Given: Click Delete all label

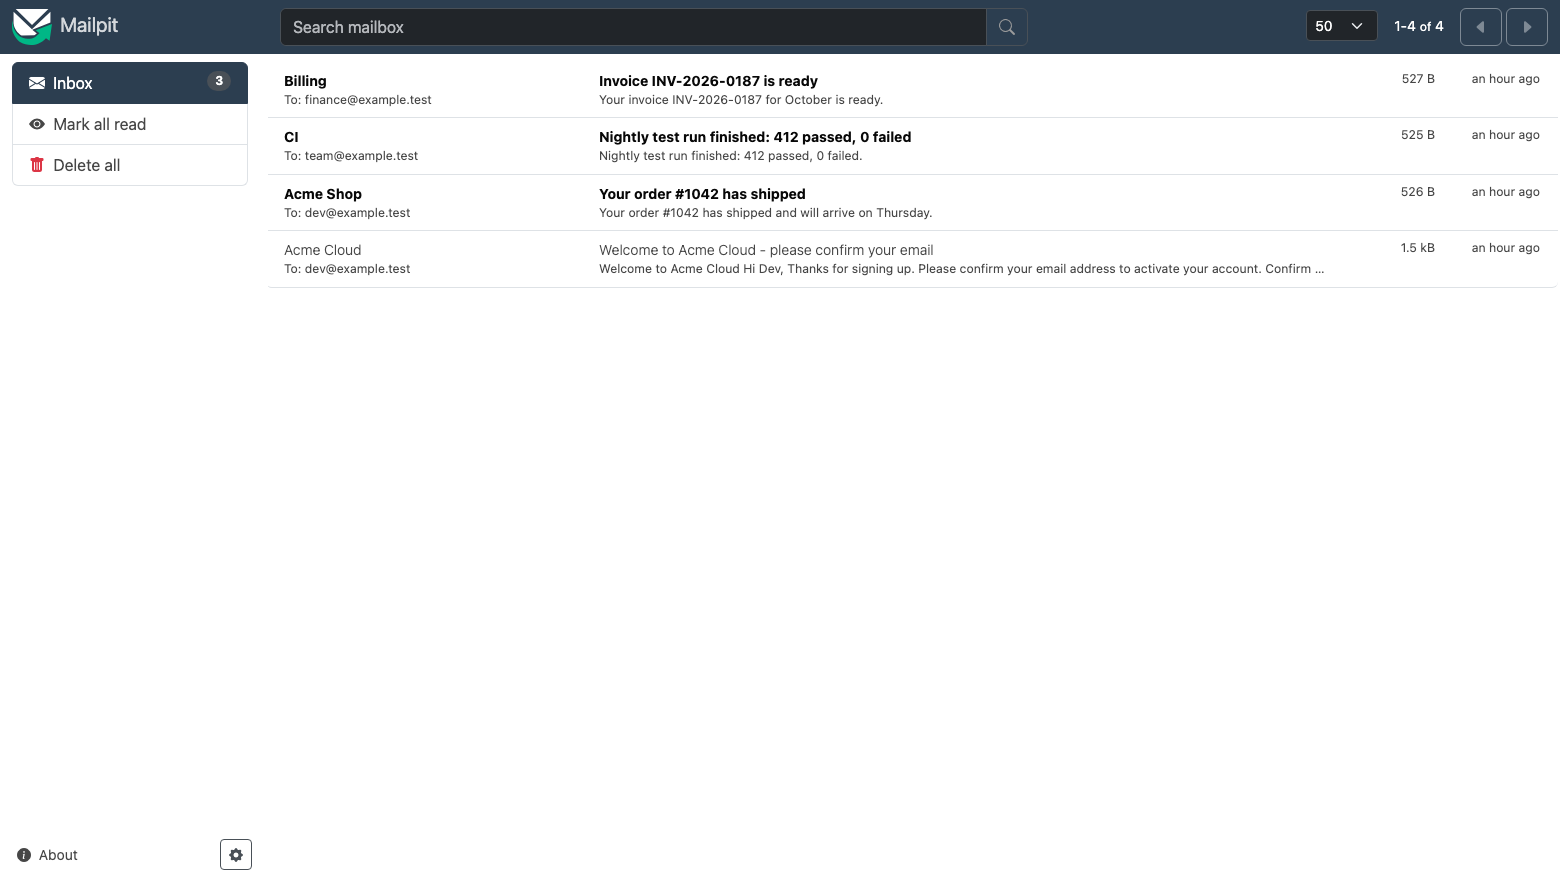Looking at the screenshot, I should point(87,165).
